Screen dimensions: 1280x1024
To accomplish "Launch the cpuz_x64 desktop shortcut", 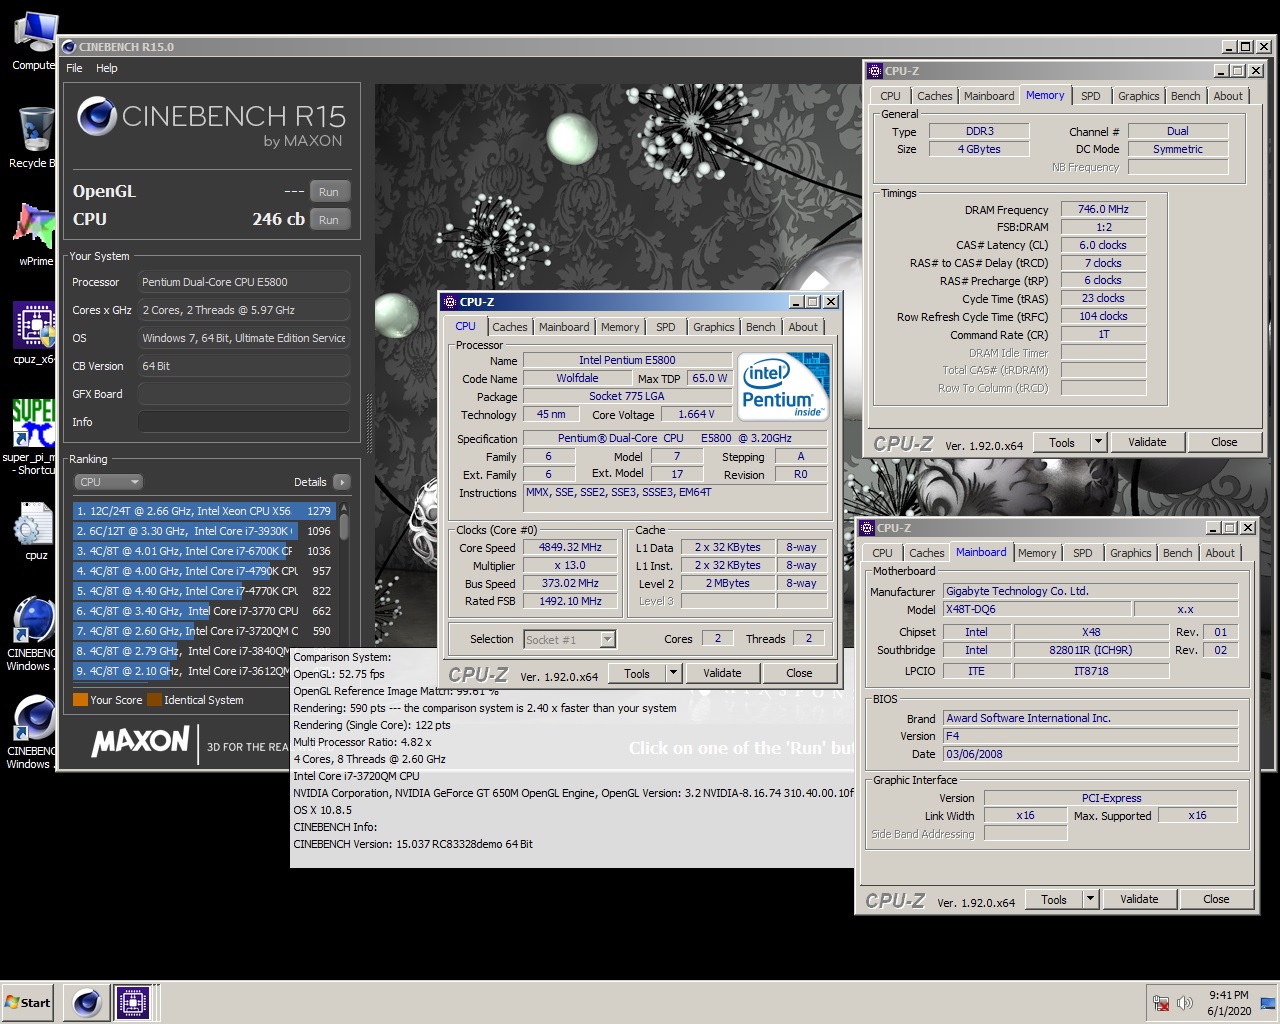I will [x=34, y=324].
